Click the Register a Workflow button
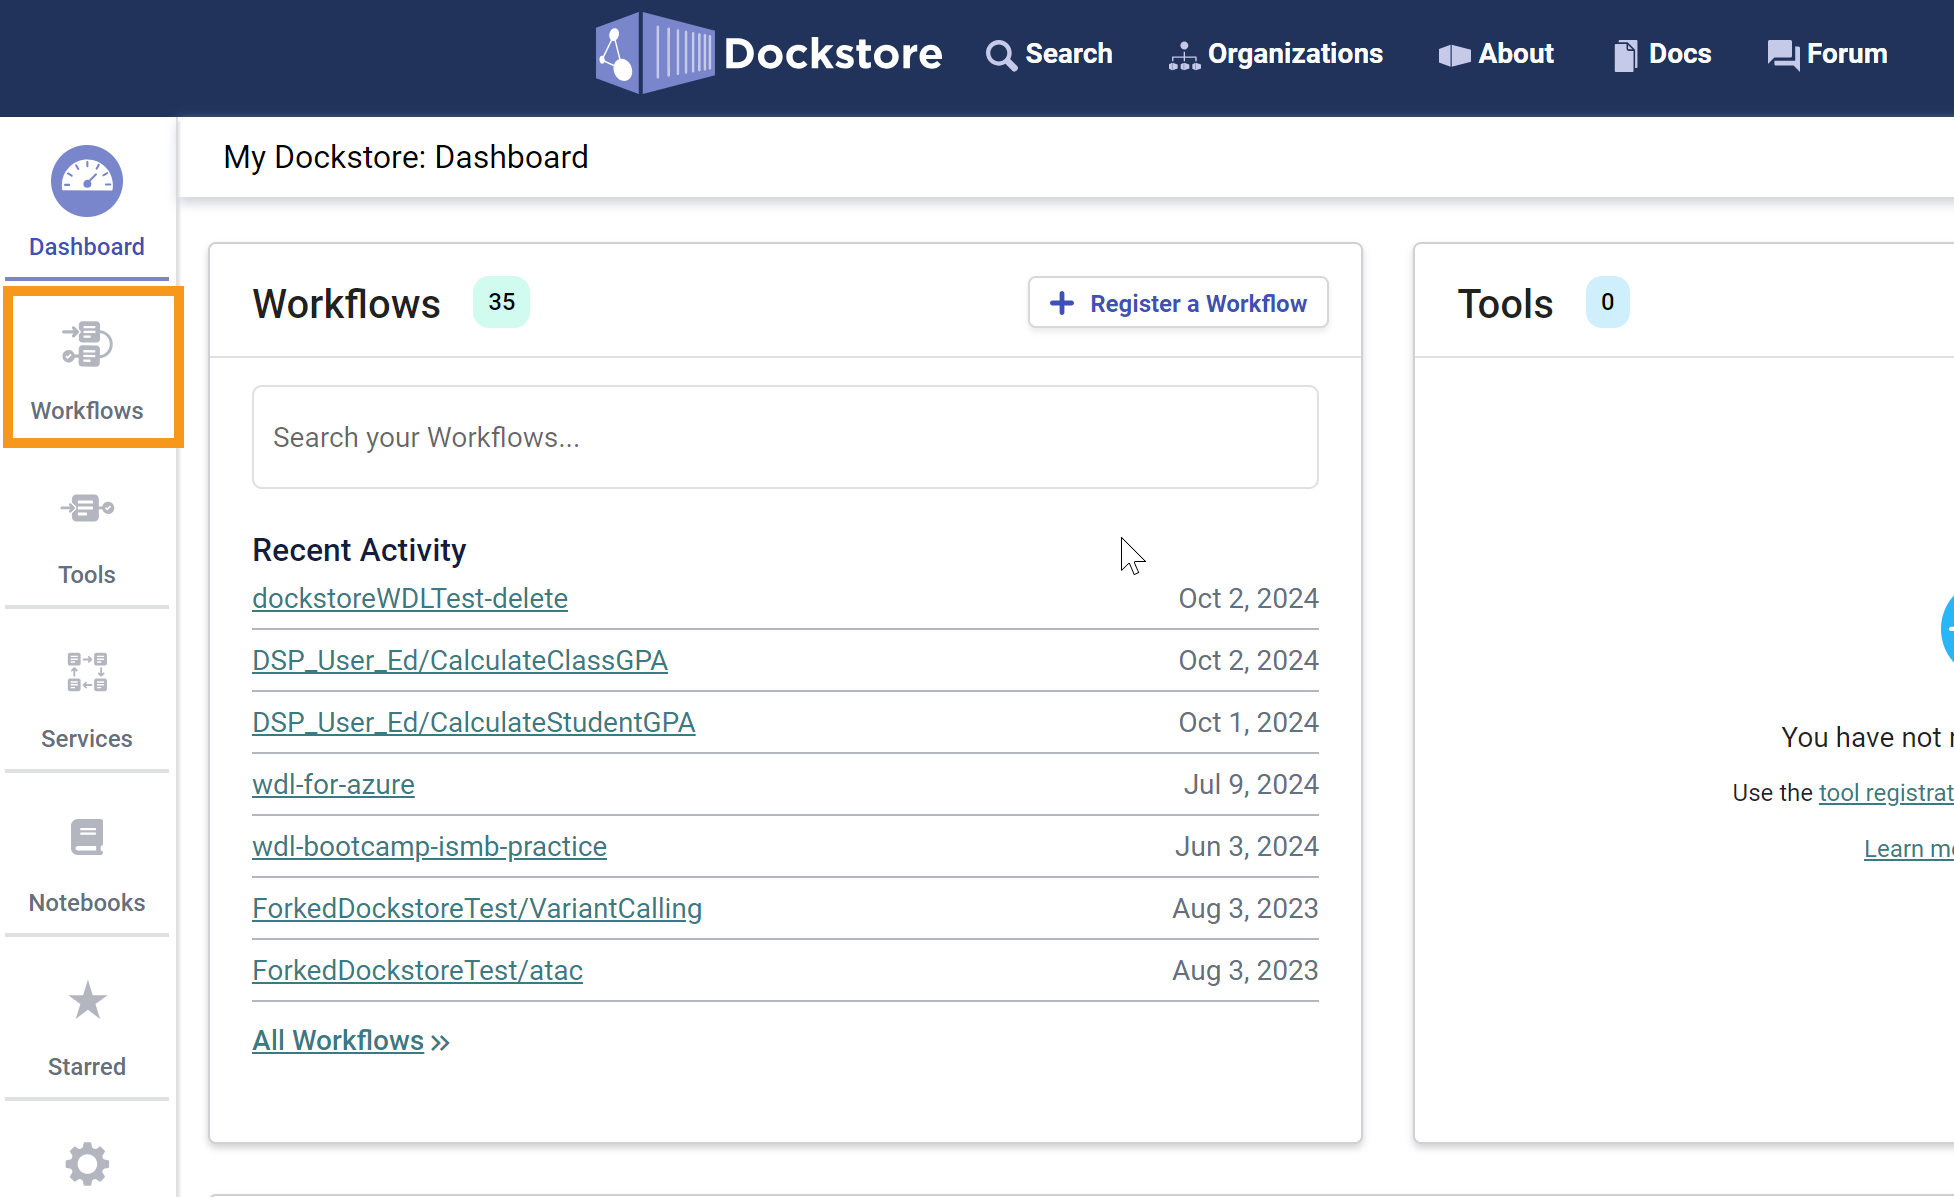This screenshot has width=1954, height=1197. tap(1177, 303)
